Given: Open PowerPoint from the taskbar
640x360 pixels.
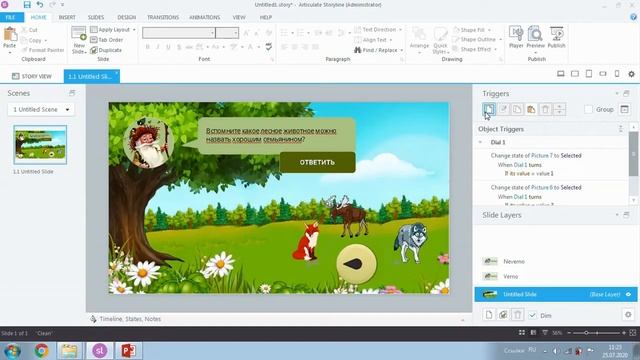Looking at the screenshot, I should click(x=128, y=351).
